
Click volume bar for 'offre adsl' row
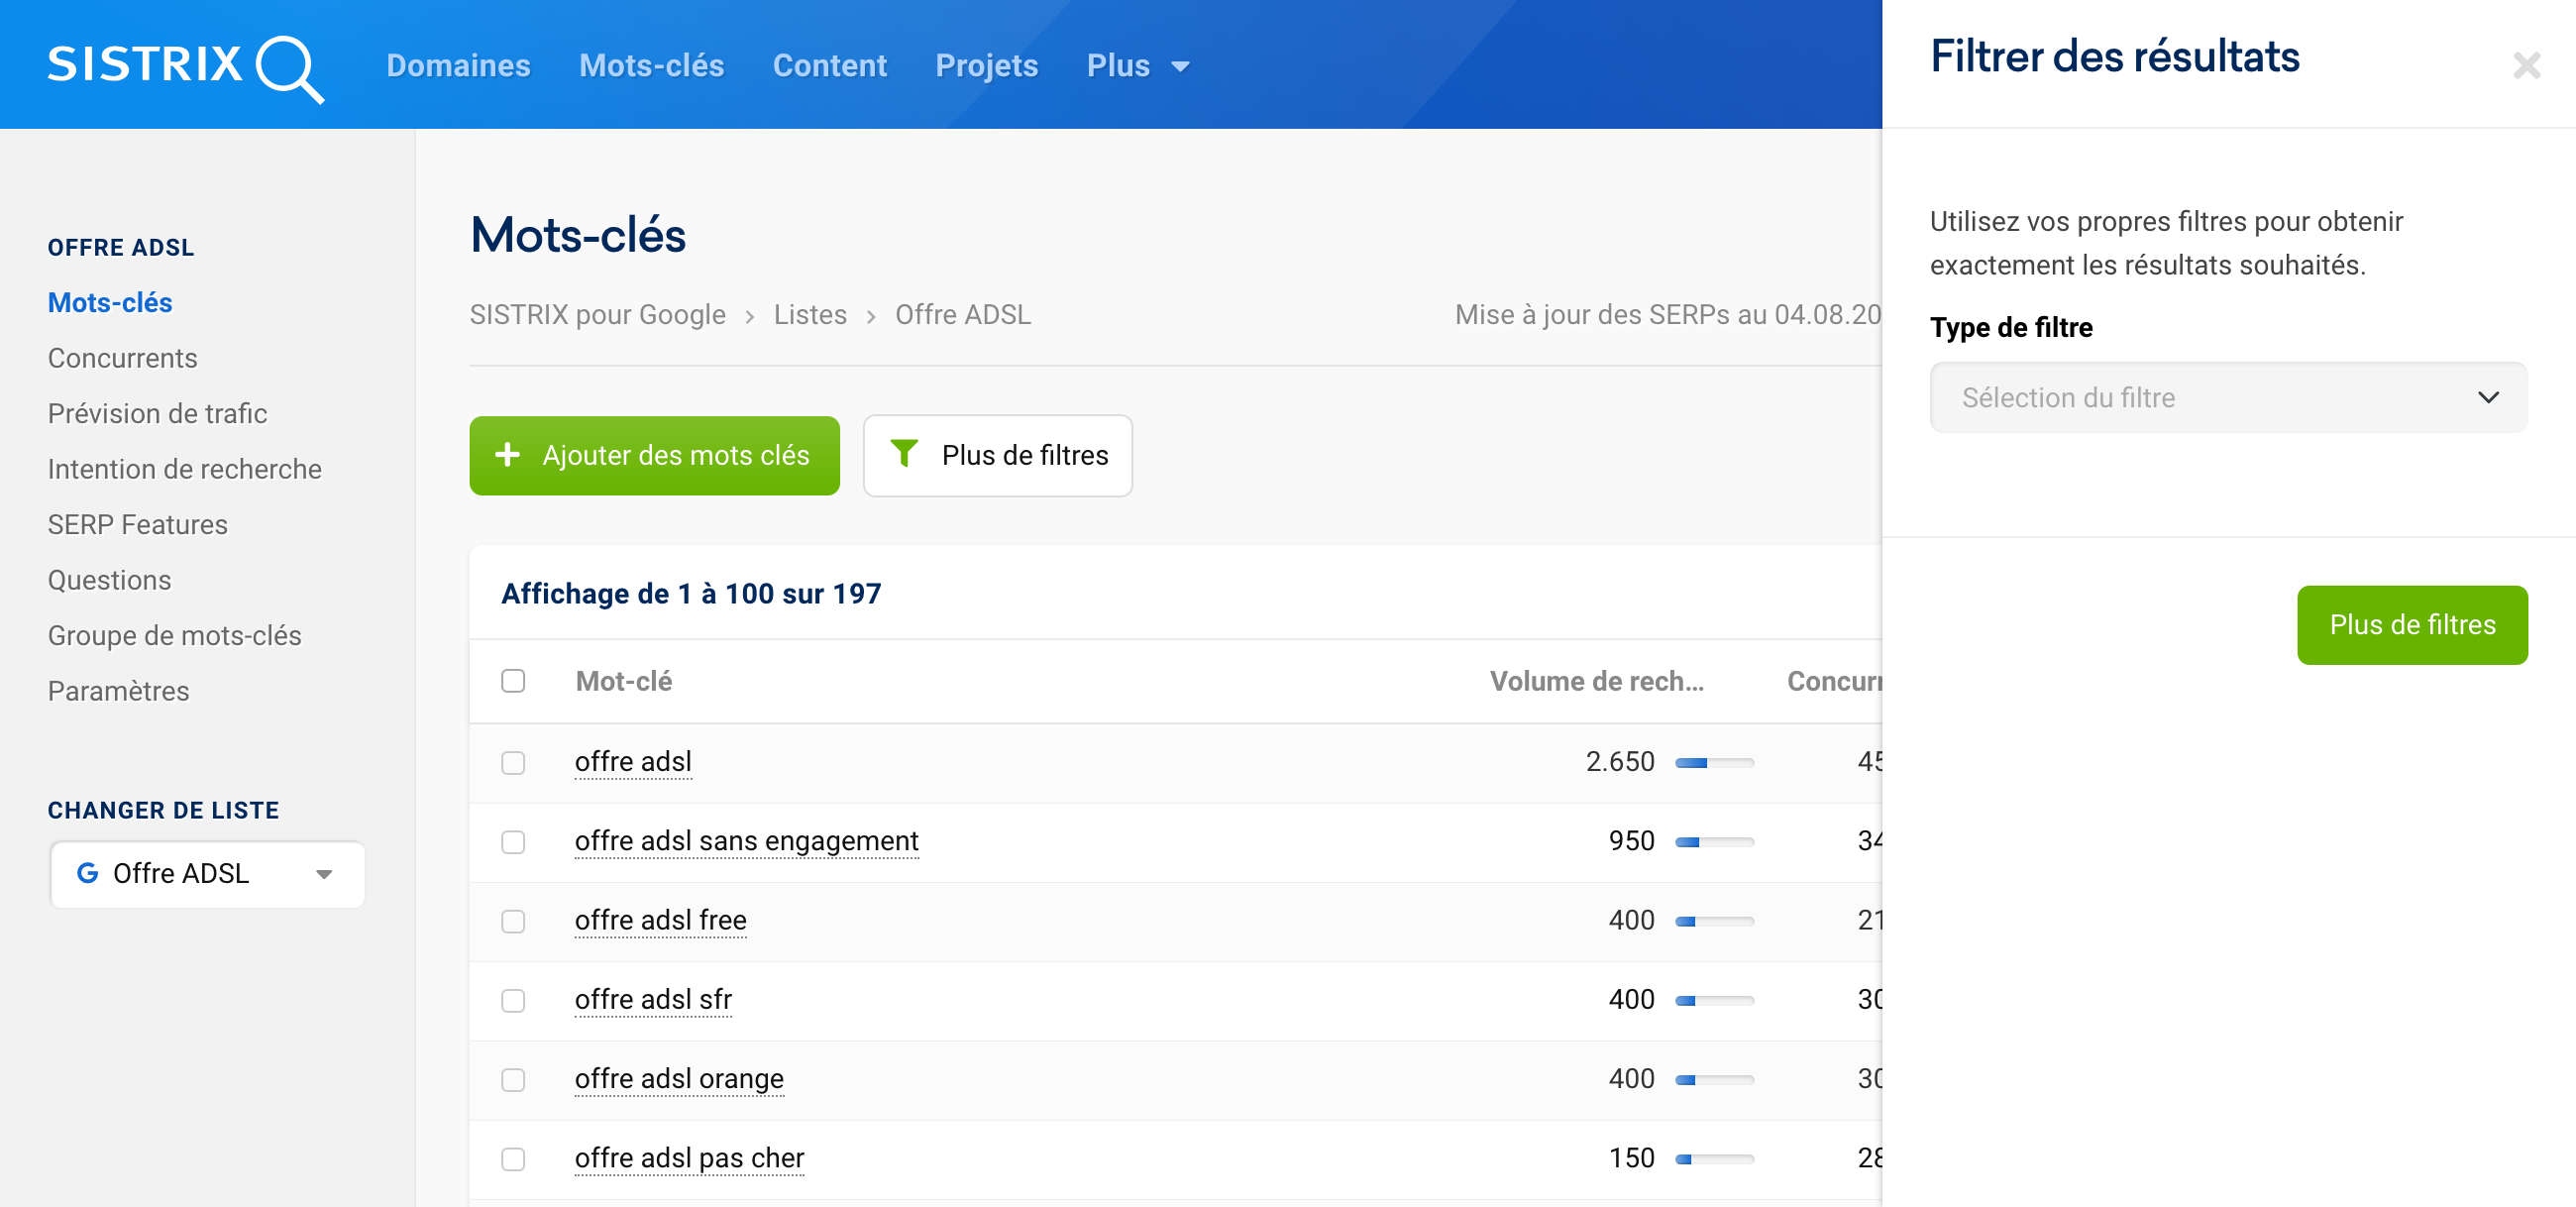[x=1714, y=762]
